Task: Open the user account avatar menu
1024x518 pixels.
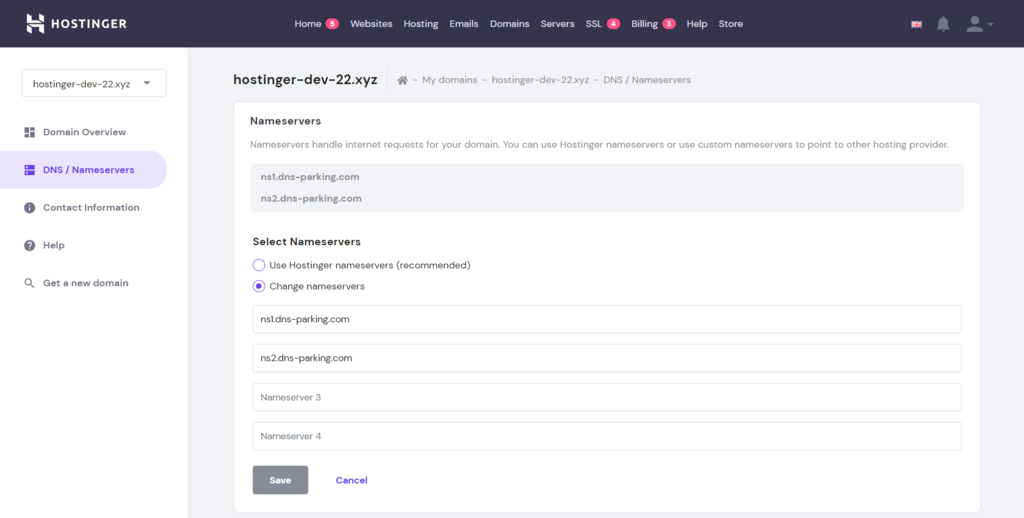Action: point(980,24)
